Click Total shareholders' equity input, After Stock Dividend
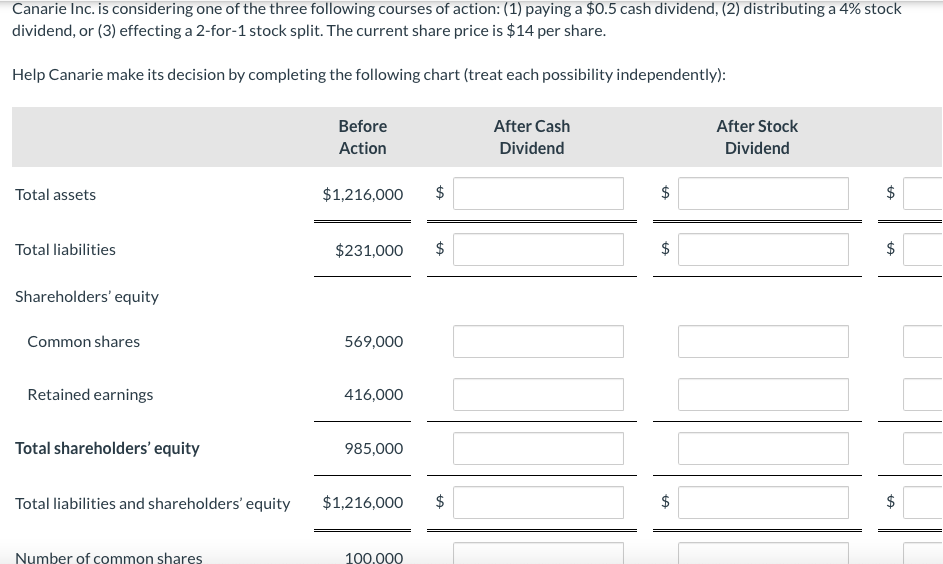The image size is (943, 564). coord(763,449)
